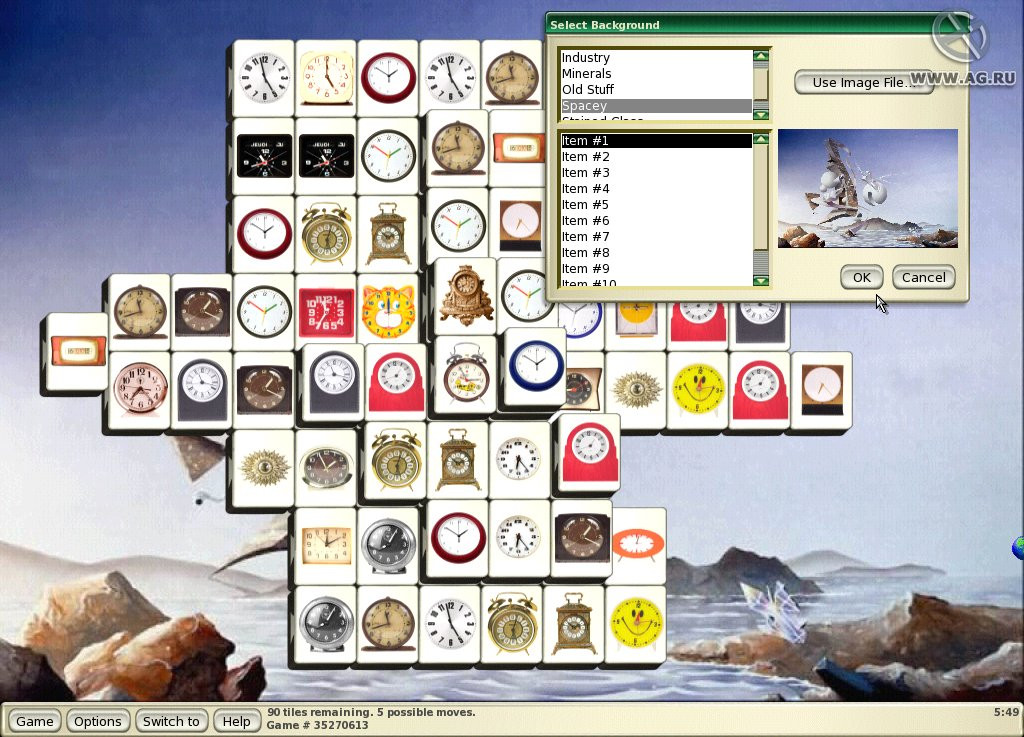Select the Spacey category row
The width and height of the screenshot is (1024, 737).
tap(656, 105)
